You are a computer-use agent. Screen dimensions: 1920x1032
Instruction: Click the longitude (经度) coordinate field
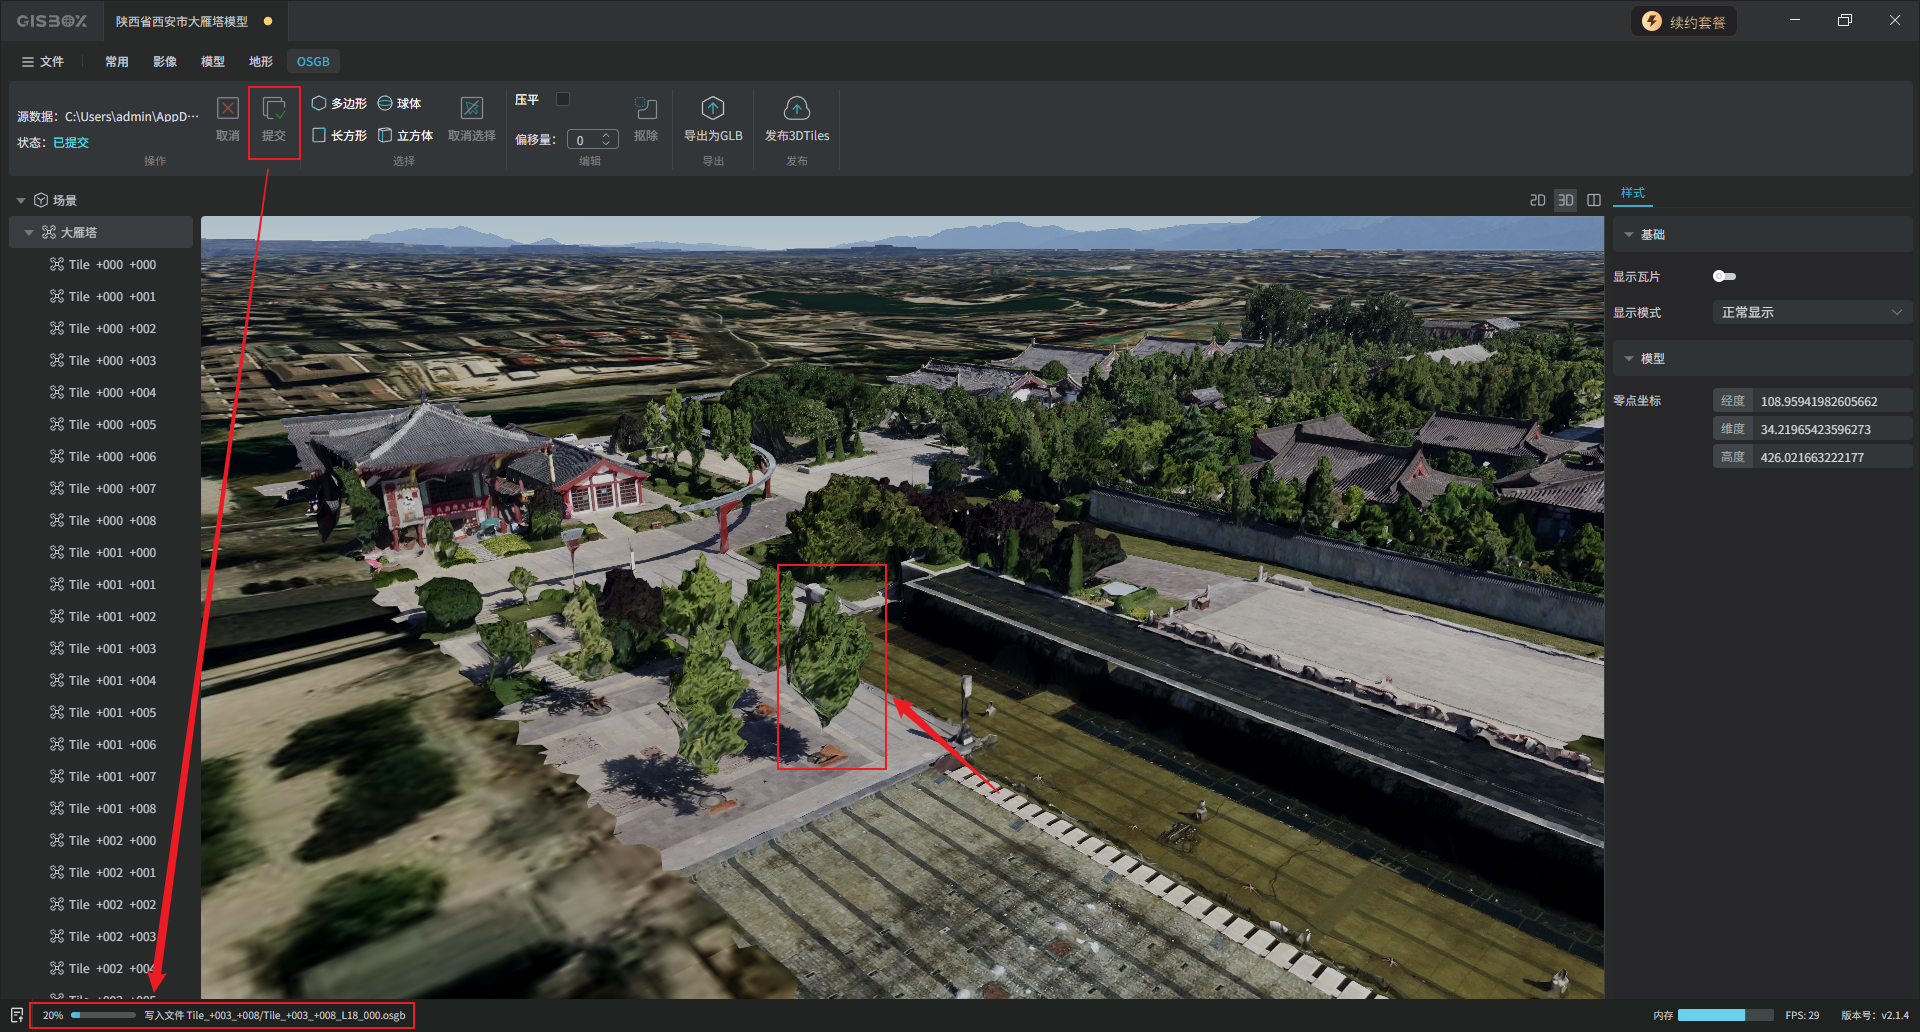[x=1818, y=401]
